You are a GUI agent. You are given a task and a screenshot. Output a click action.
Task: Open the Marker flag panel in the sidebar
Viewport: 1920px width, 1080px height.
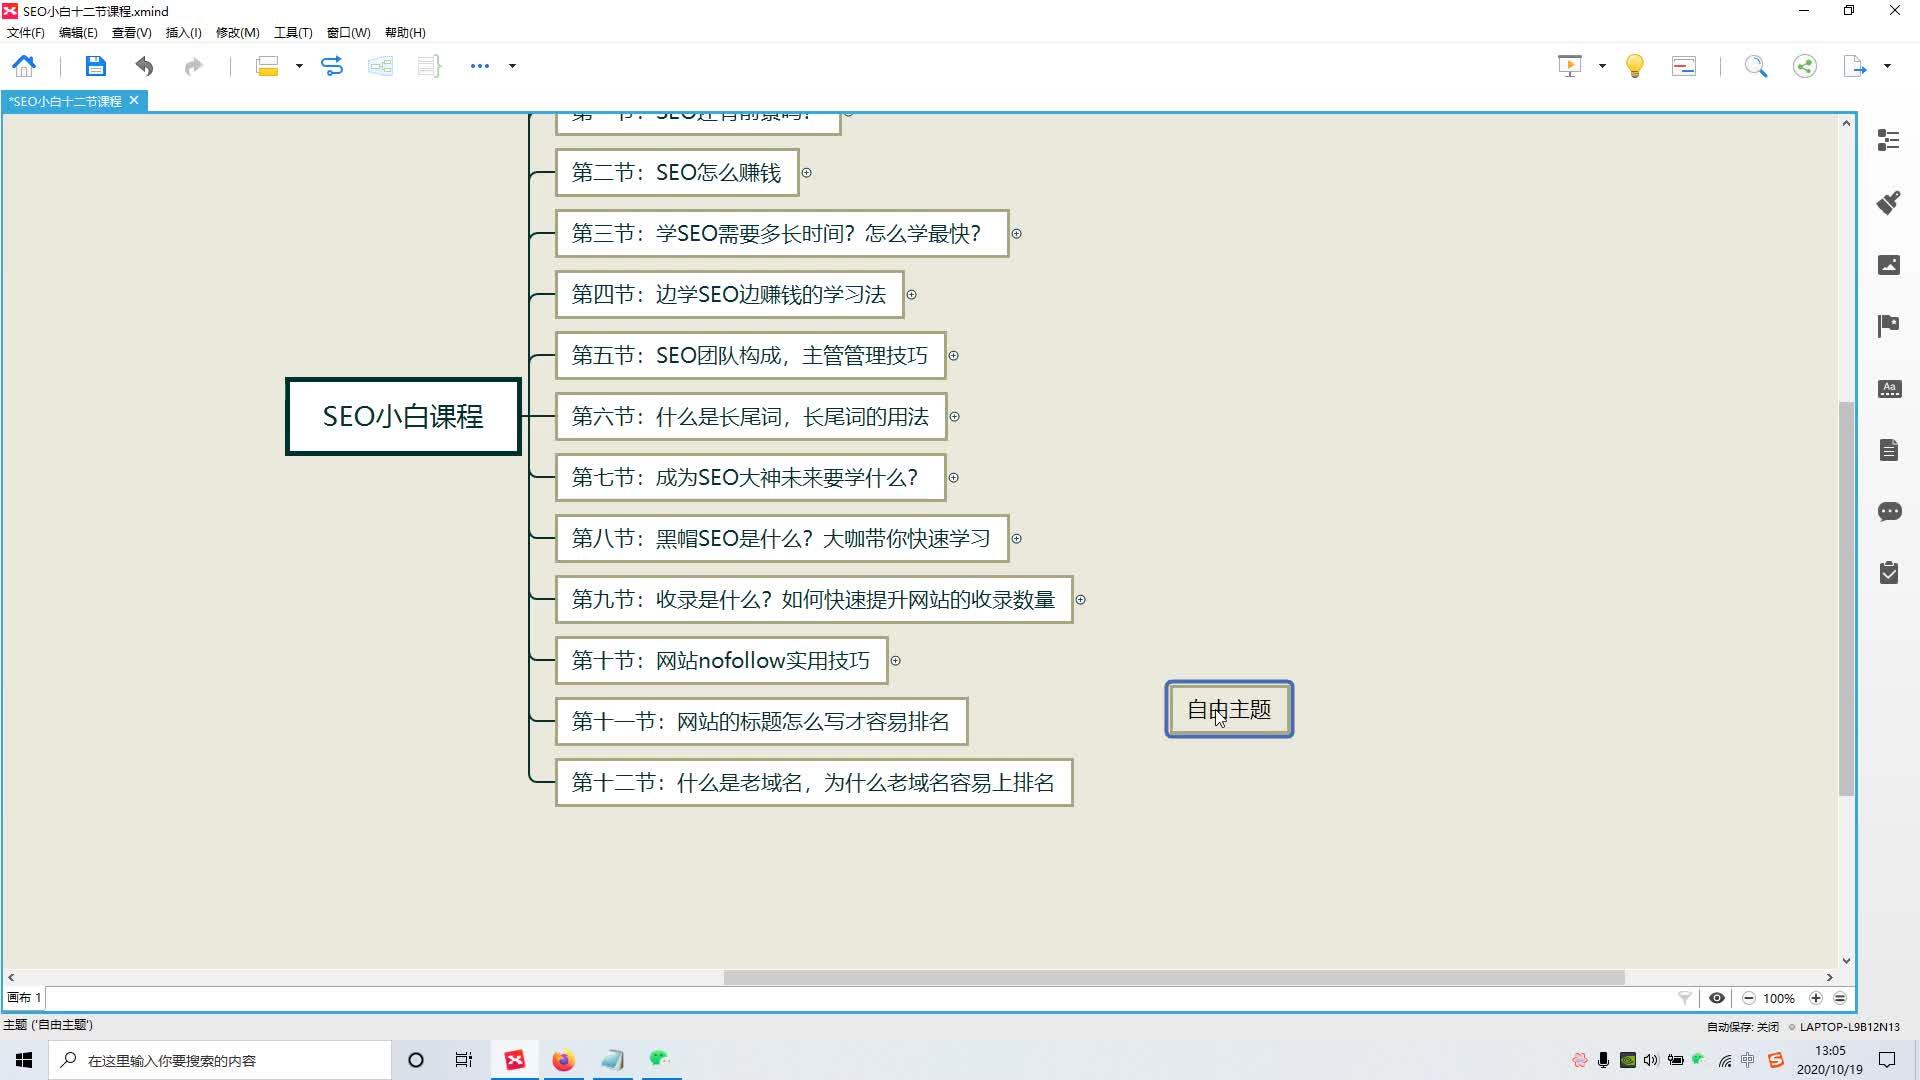[1888, 325]
